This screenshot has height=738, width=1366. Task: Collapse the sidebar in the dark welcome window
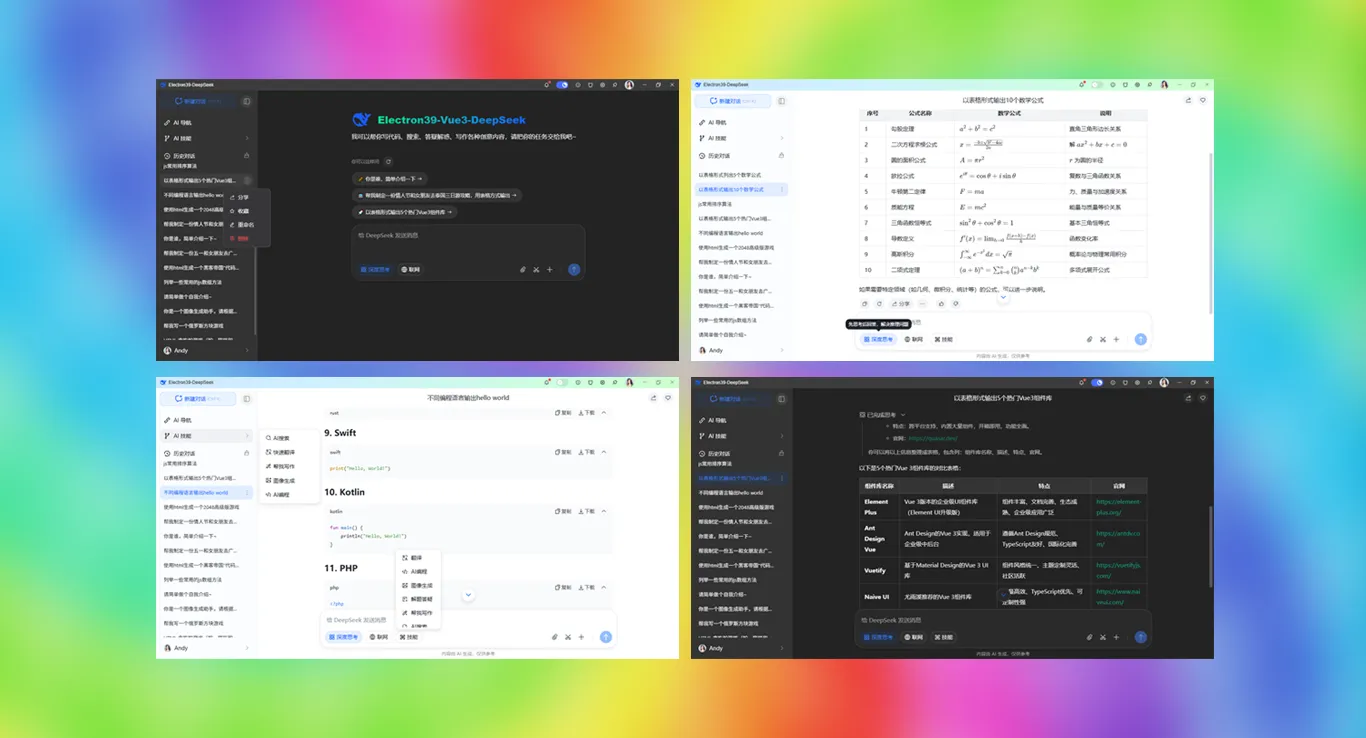coord(246,101)
